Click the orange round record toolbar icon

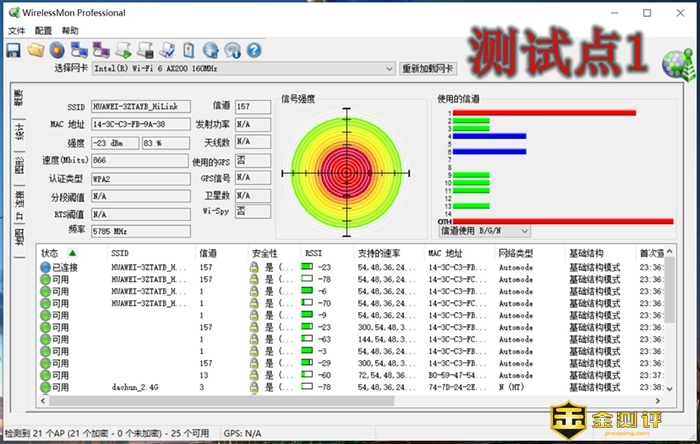57,49
